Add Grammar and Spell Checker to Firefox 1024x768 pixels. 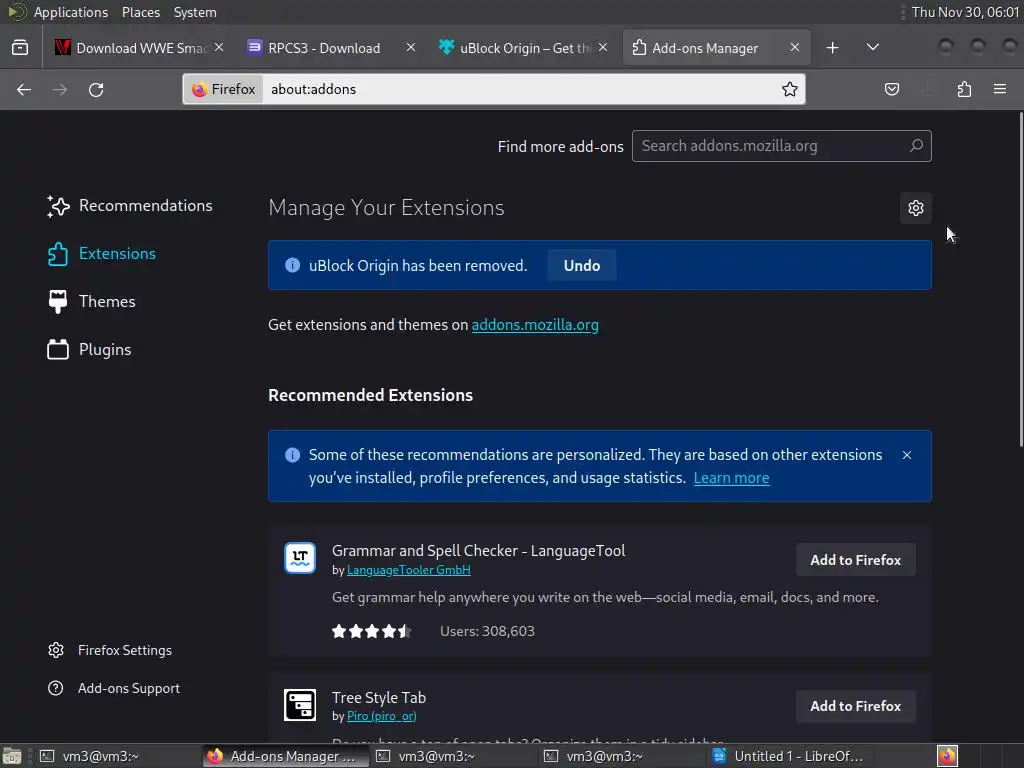point(856,560)
